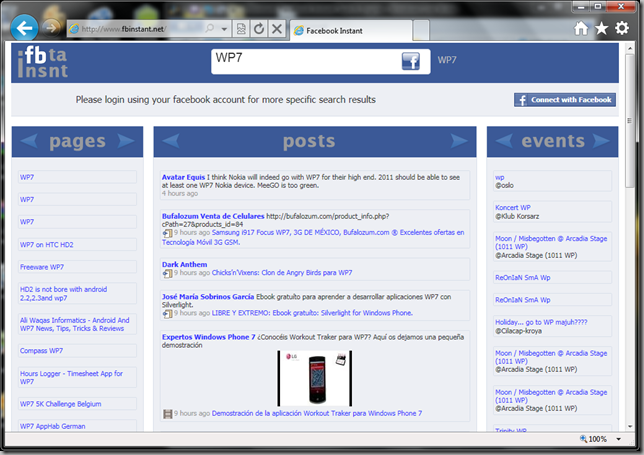This screenshot has width=644, height=455.
Task: Go to next pages results arrow
Action: pyautogui.click(x=126, y=141)
